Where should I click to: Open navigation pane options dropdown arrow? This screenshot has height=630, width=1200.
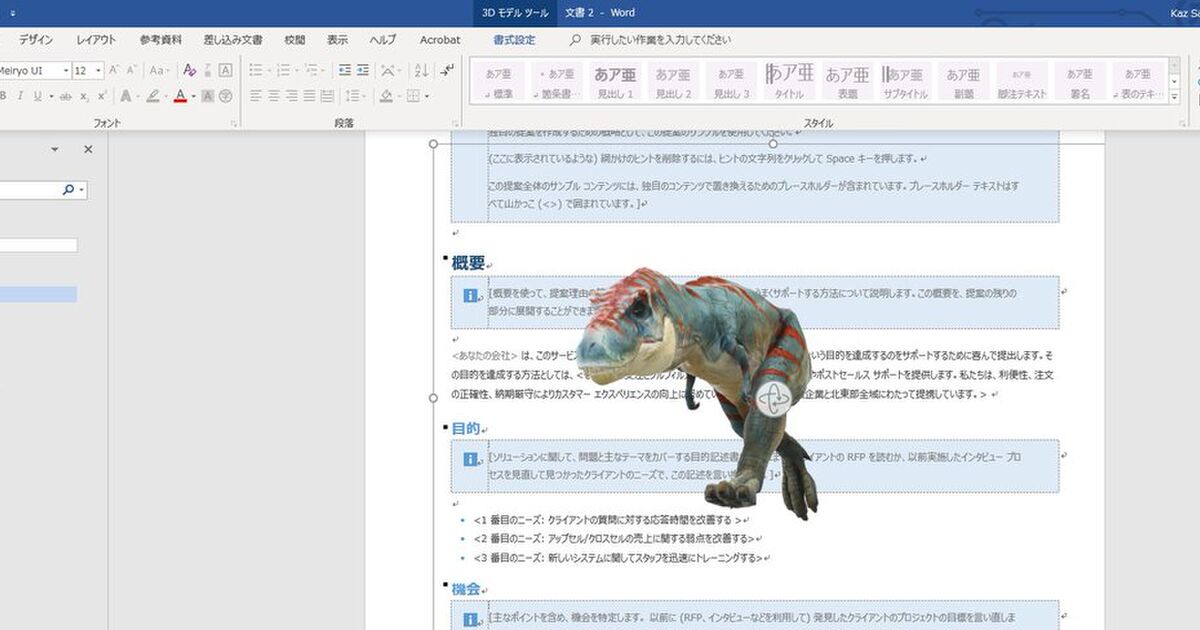(x=54, y=149)
